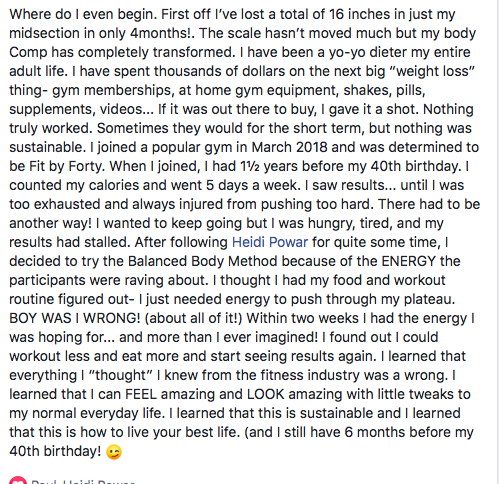Click the opening words "Where do I even begin"

pos(83,14)
